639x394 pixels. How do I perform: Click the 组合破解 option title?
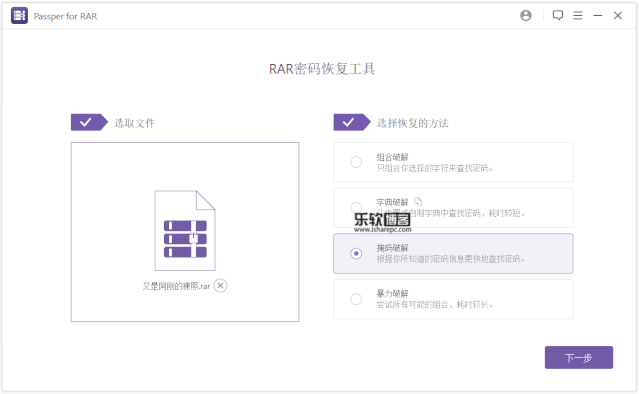(x=392, y=157)
